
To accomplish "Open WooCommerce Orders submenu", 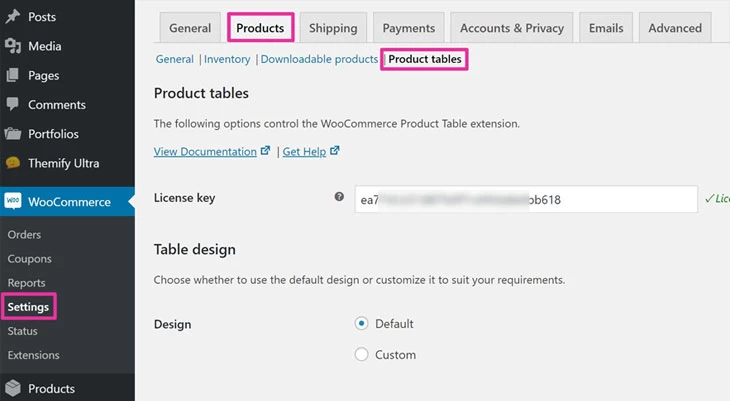I will coord(24,234).
